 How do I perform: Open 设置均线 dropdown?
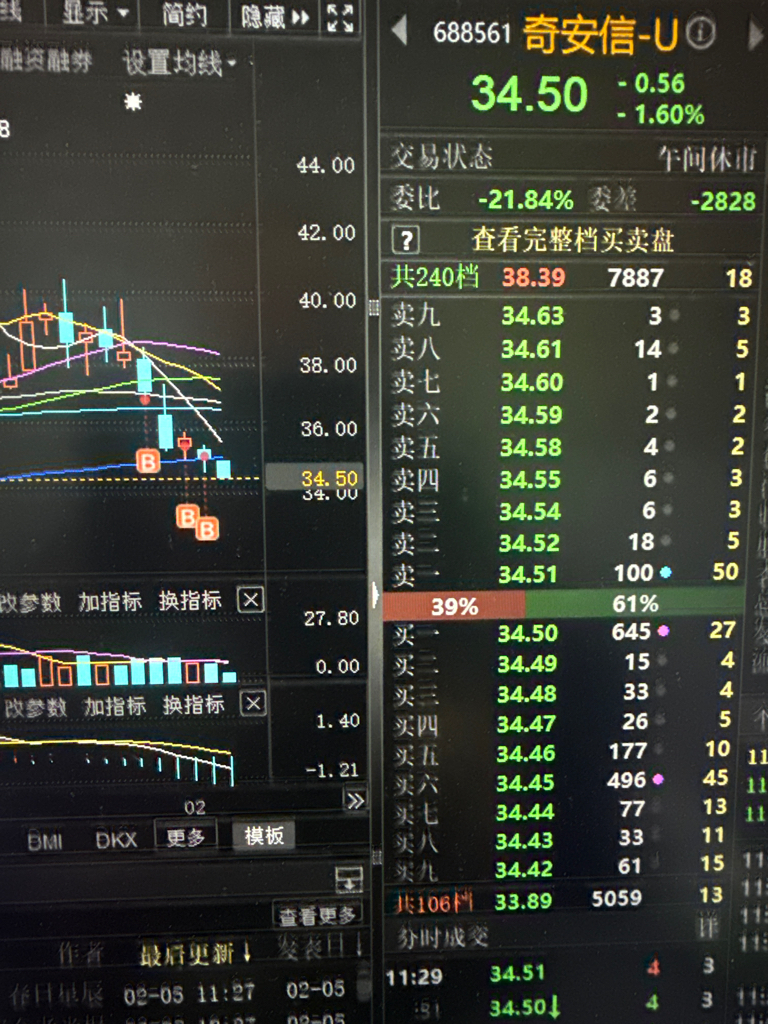(x=179, y=63)
